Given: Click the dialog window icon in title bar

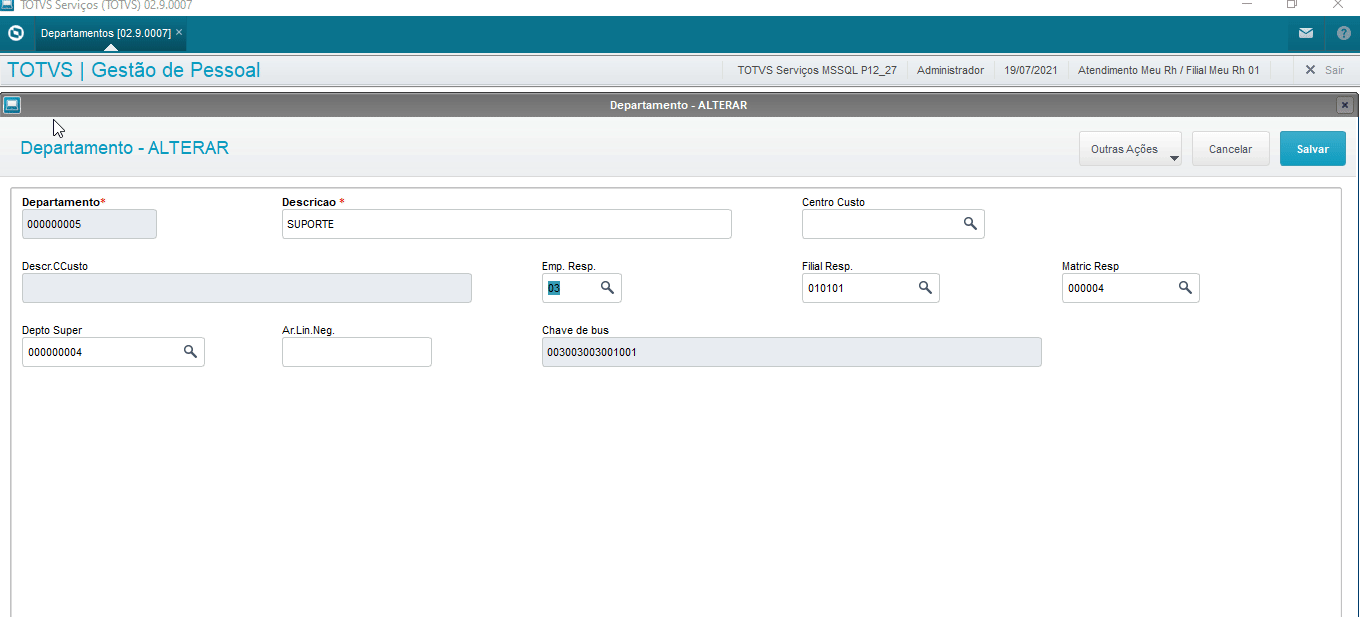Looking at the screenshot, I should [x=11, y=105].
